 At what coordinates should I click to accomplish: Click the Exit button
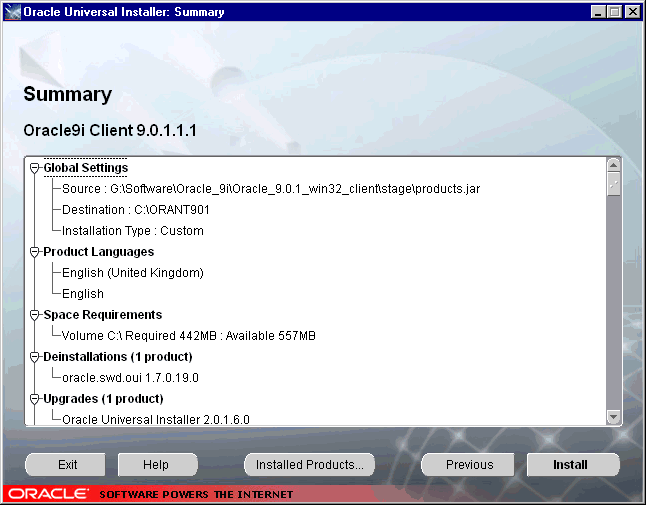tap(66, 465)
